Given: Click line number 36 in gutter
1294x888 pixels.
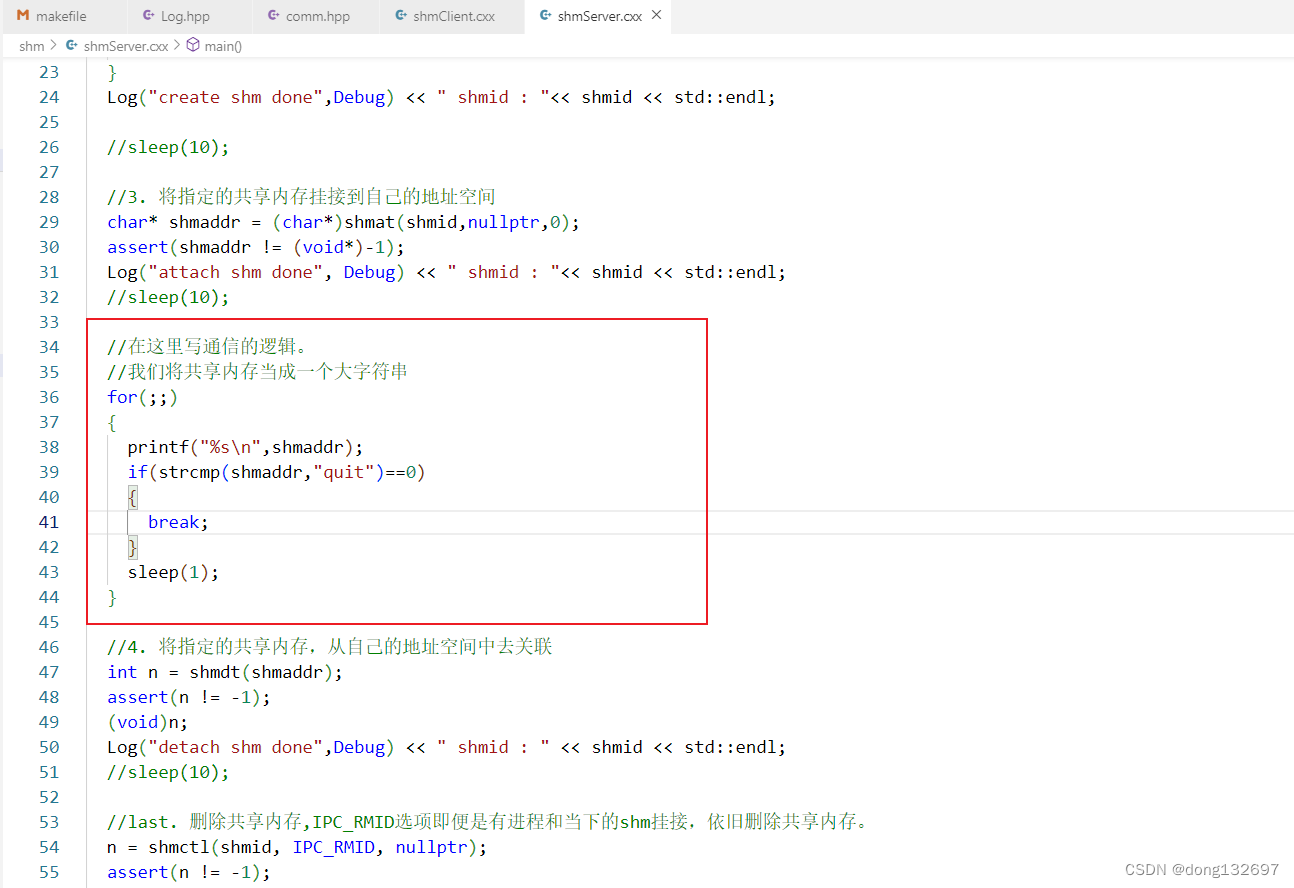Looking at the screenshot, I should click(49, 397).
